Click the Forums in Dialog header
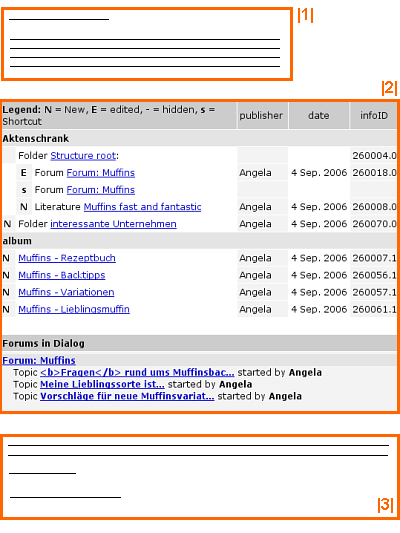 (x=199, y=343)
